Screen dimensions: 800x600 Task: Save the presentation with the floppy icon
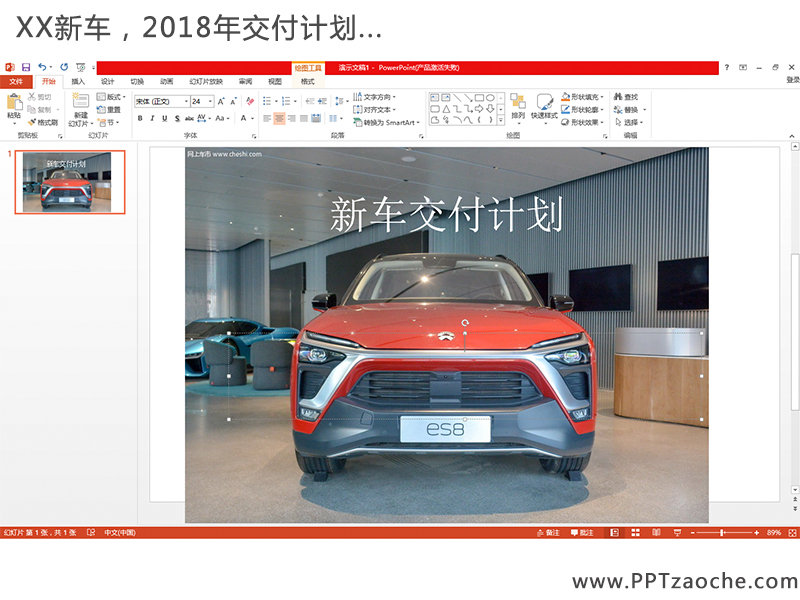tap(26, 67)
